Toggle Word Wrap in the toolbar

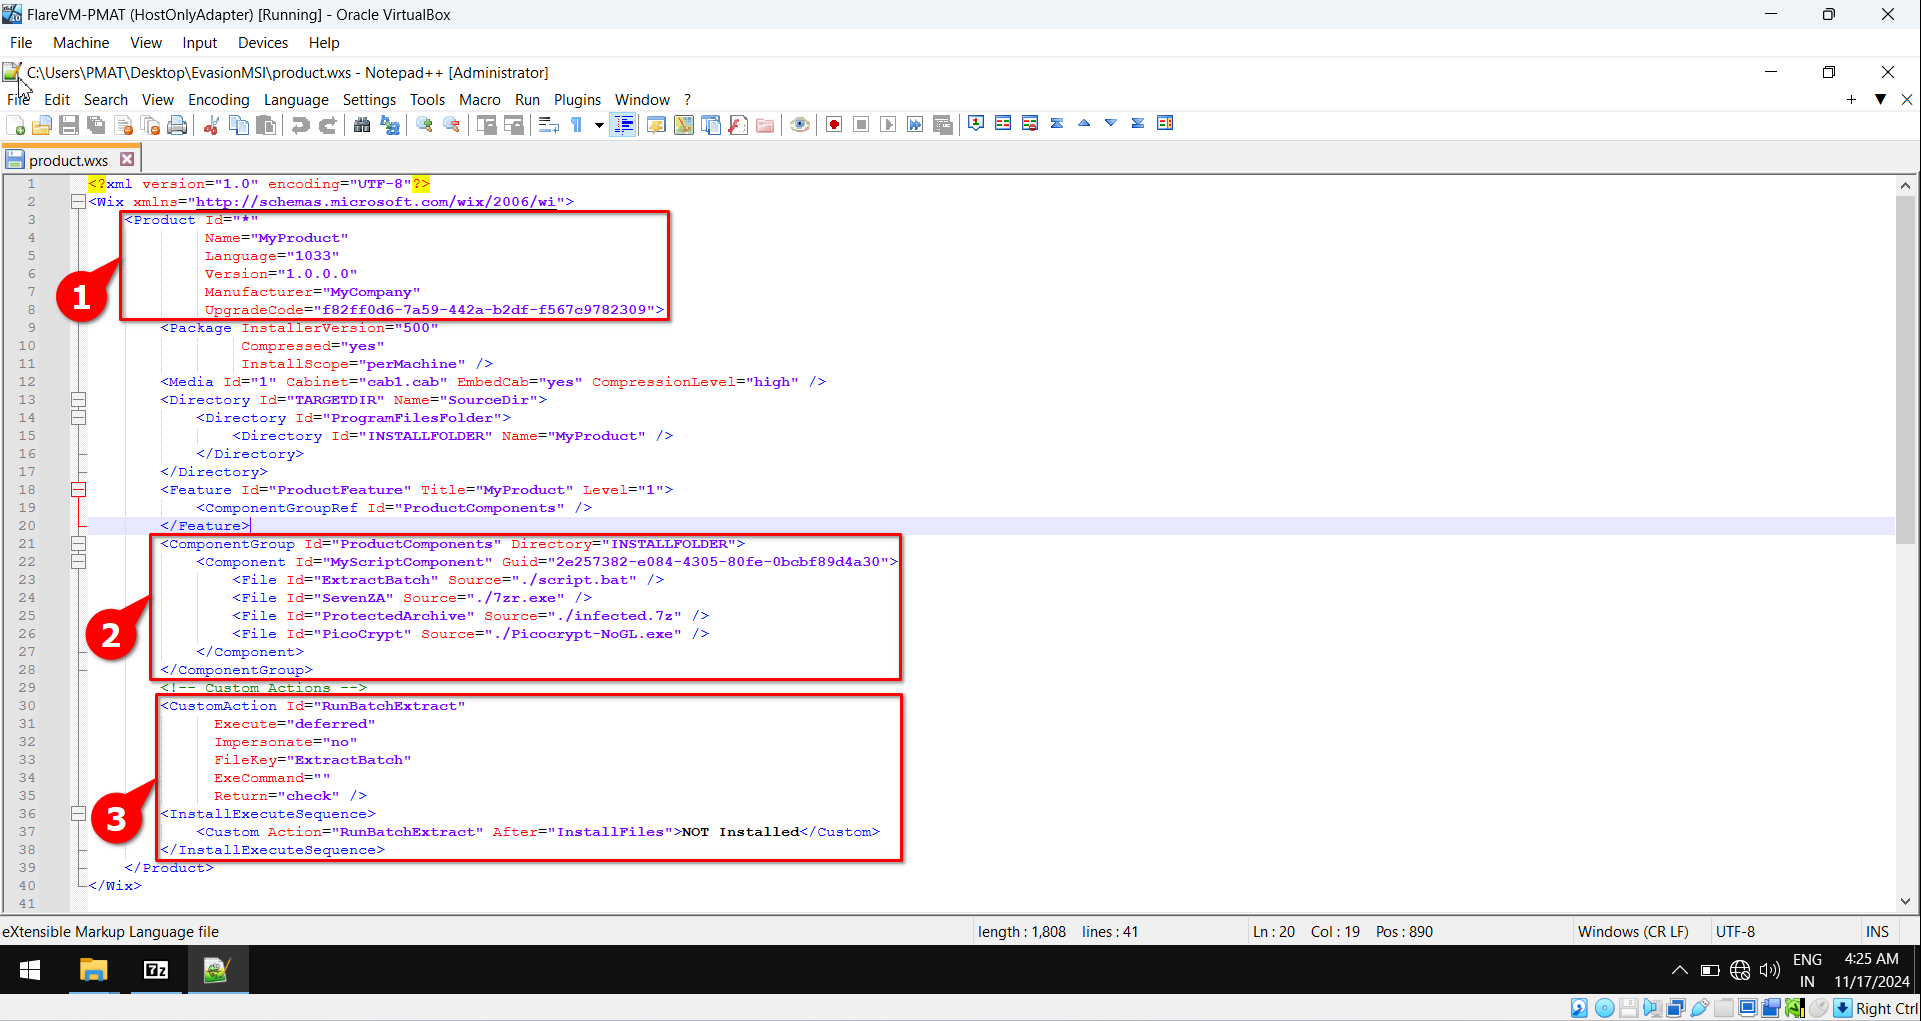(x=548, y=125)
